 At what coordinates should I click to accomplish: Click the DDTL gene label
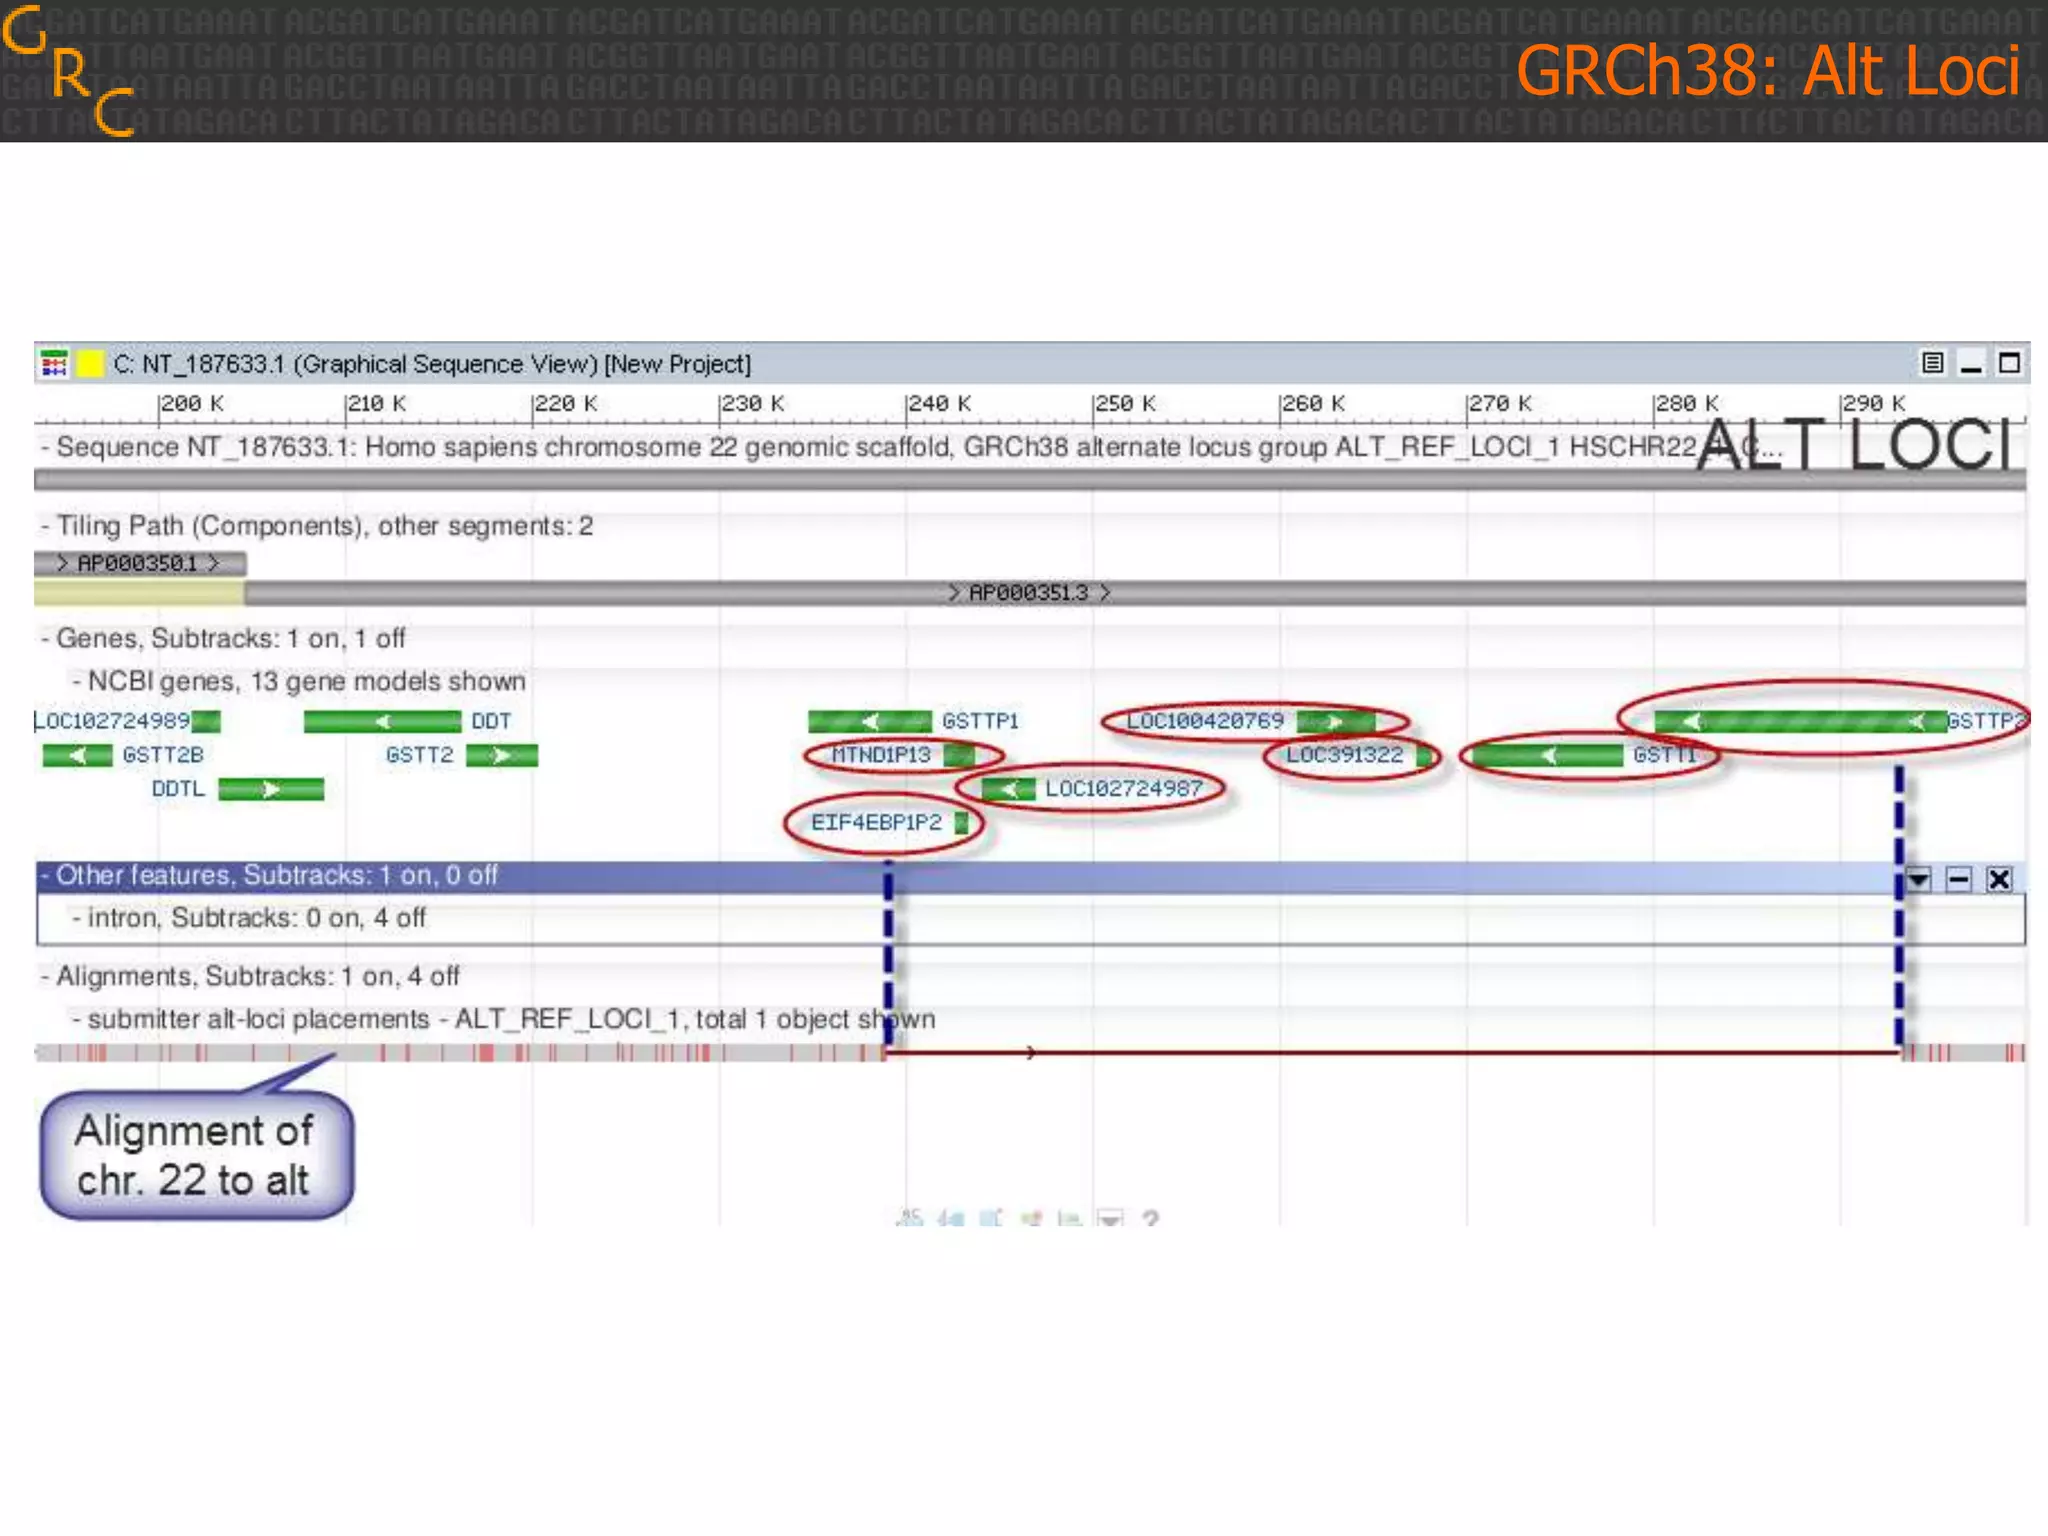point(178,789)
